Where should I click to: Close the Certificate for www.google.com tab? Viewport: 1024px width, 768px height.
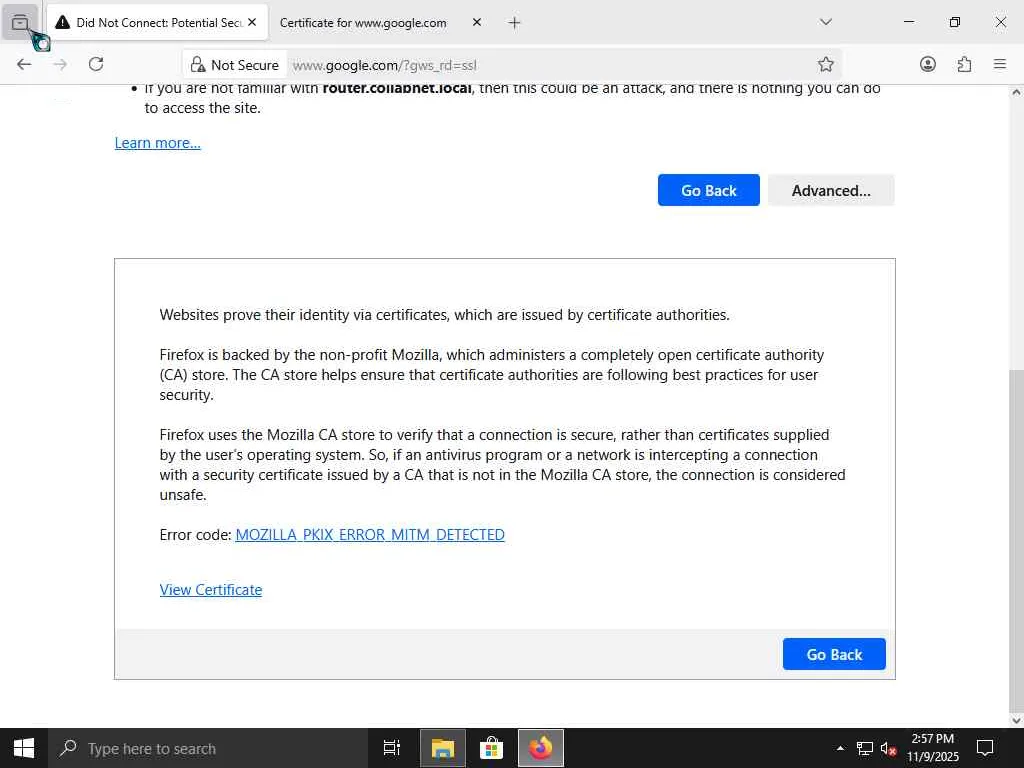tap(477, 22)
